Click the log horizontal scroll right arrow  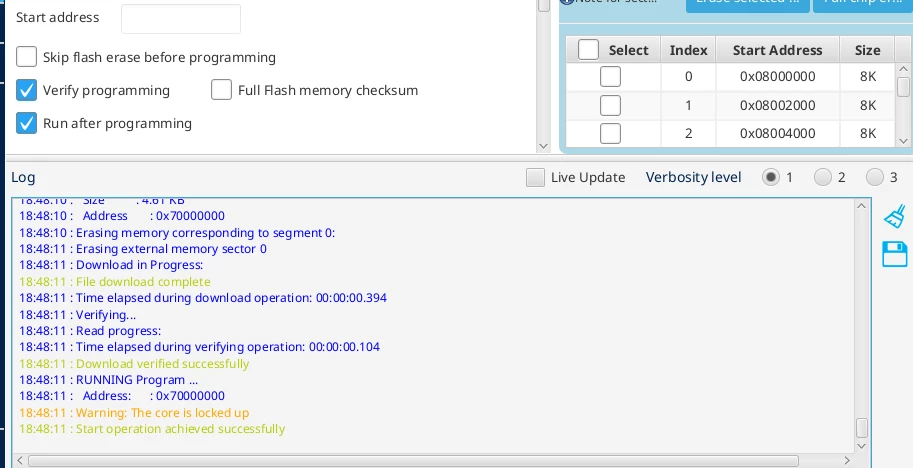click(x=847, y=460)
